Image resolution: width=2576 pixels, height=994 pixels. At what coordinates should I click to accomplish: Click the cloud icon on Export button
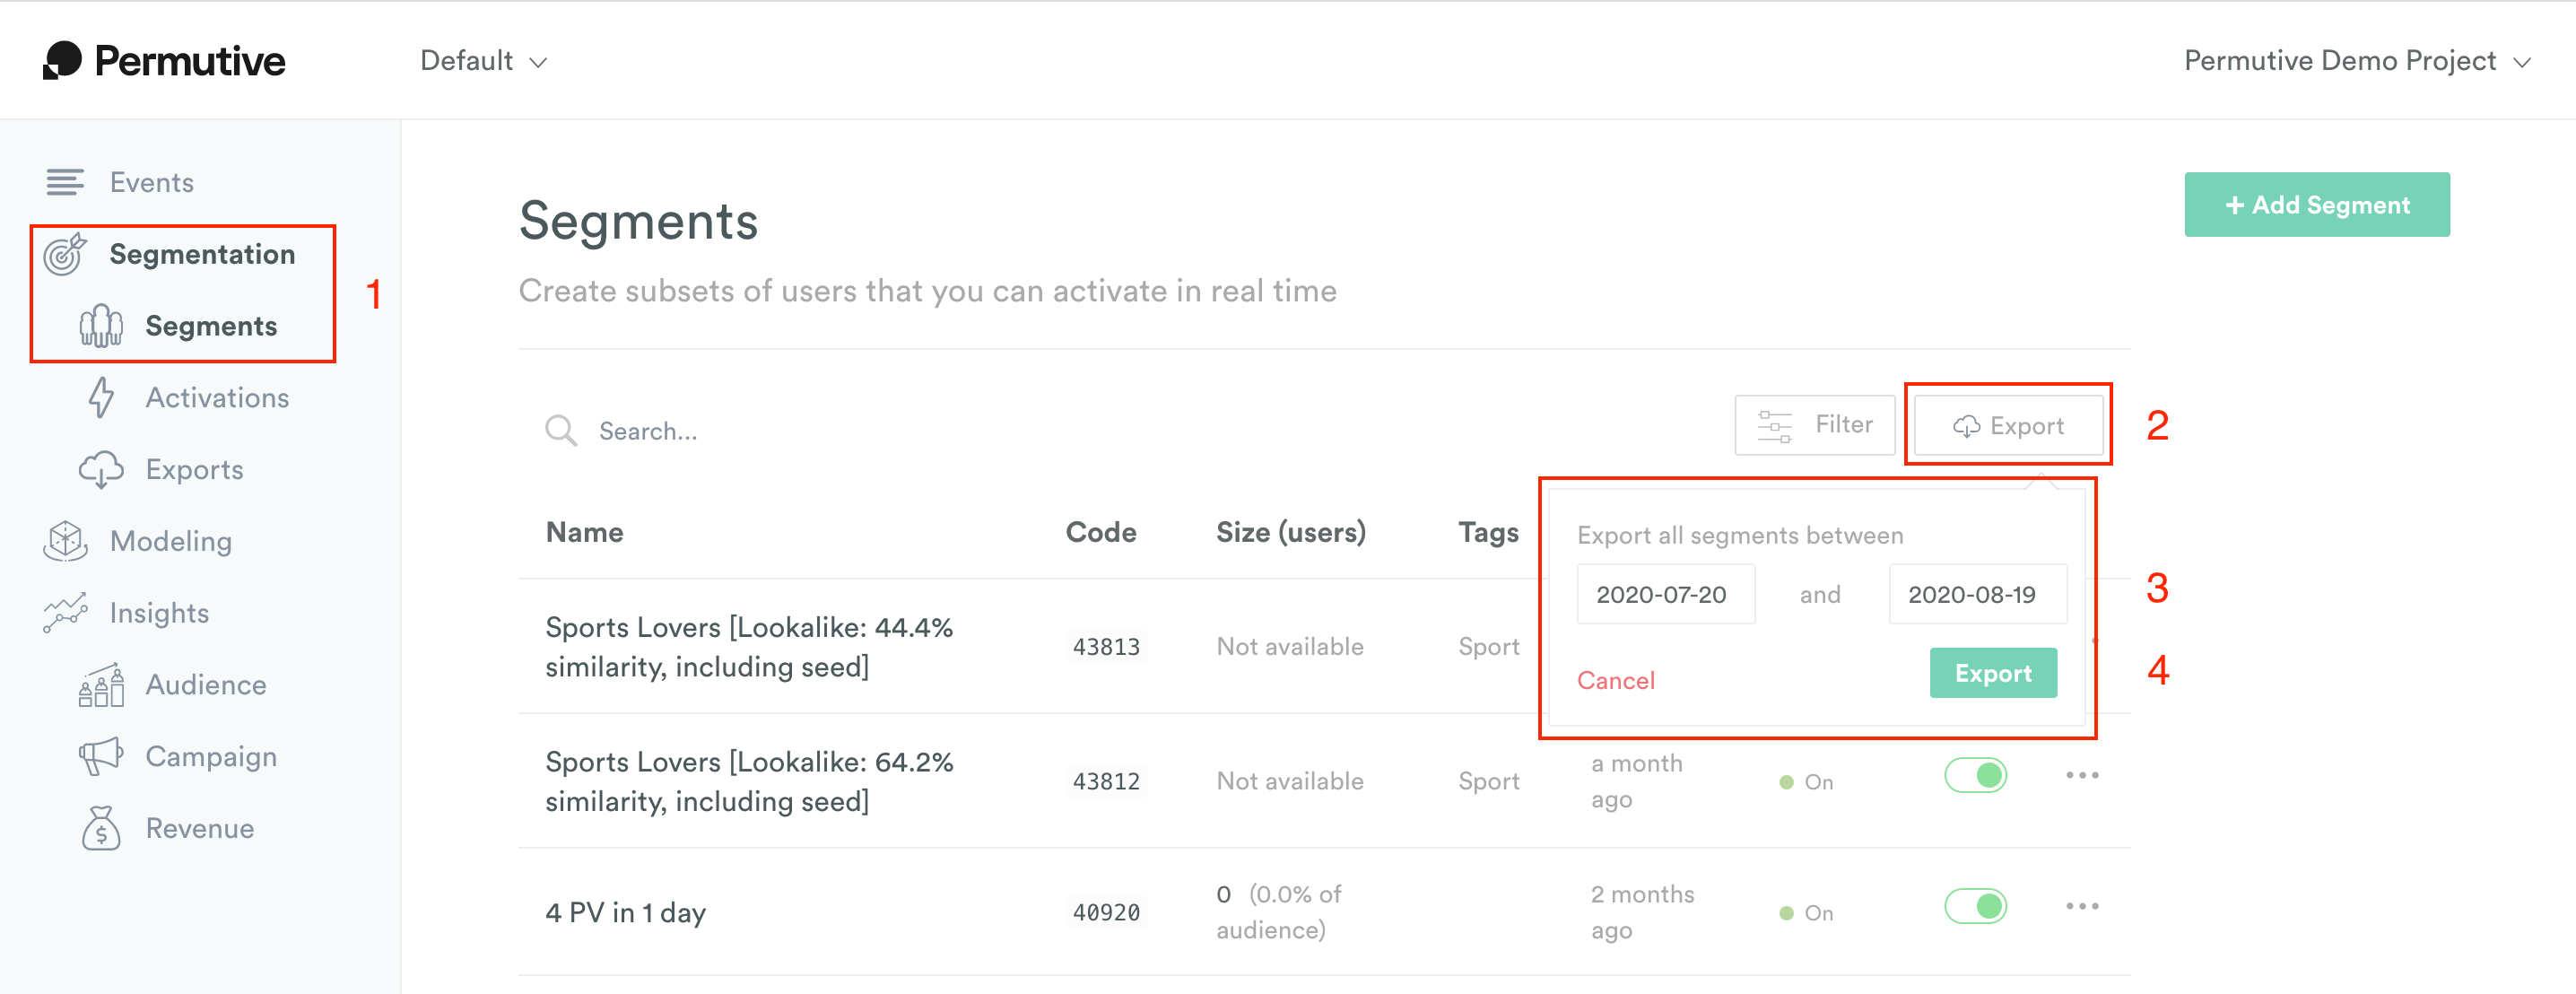coord(1966,426)
